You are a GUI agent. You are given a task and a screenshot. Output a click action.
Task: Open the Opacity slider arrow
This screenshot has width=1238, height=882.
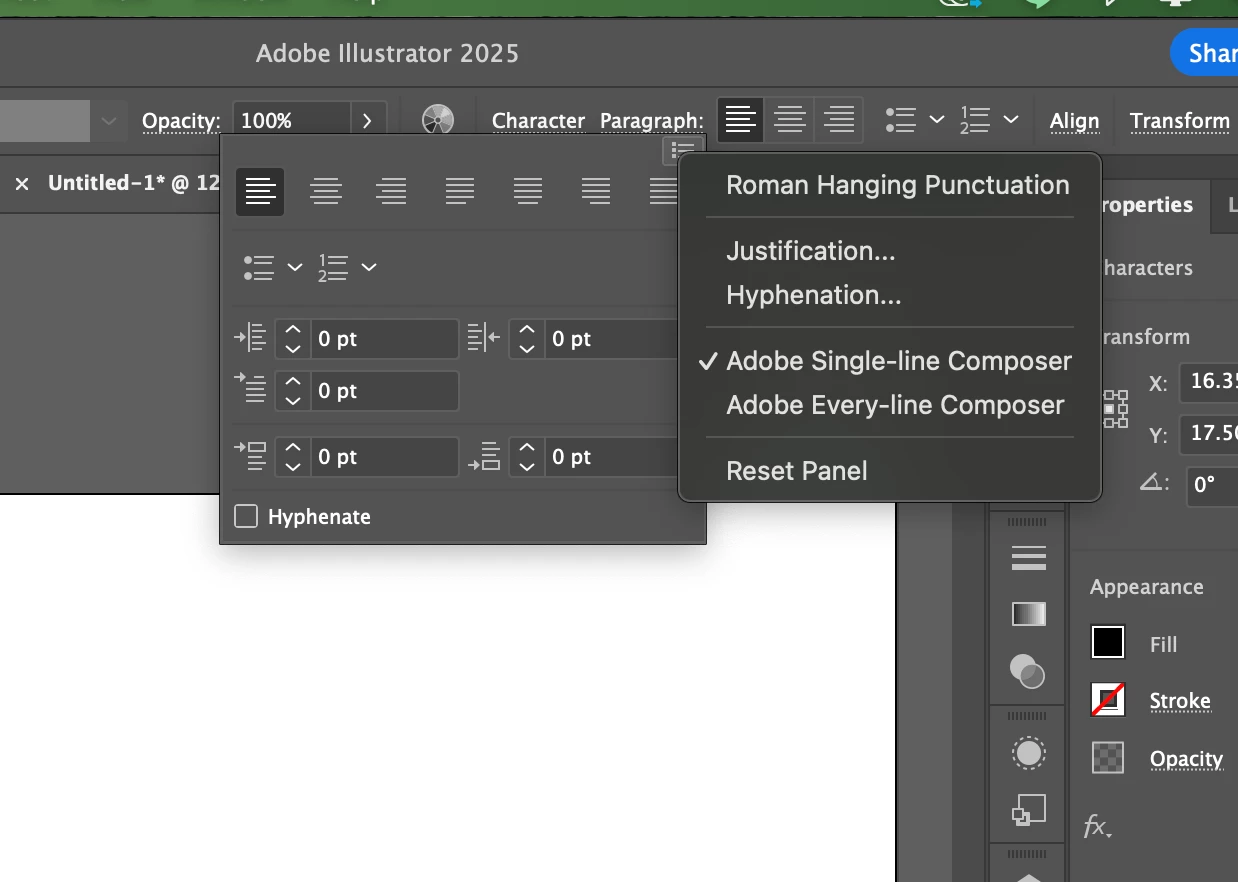pyautogui.click(x=367, y=121)
